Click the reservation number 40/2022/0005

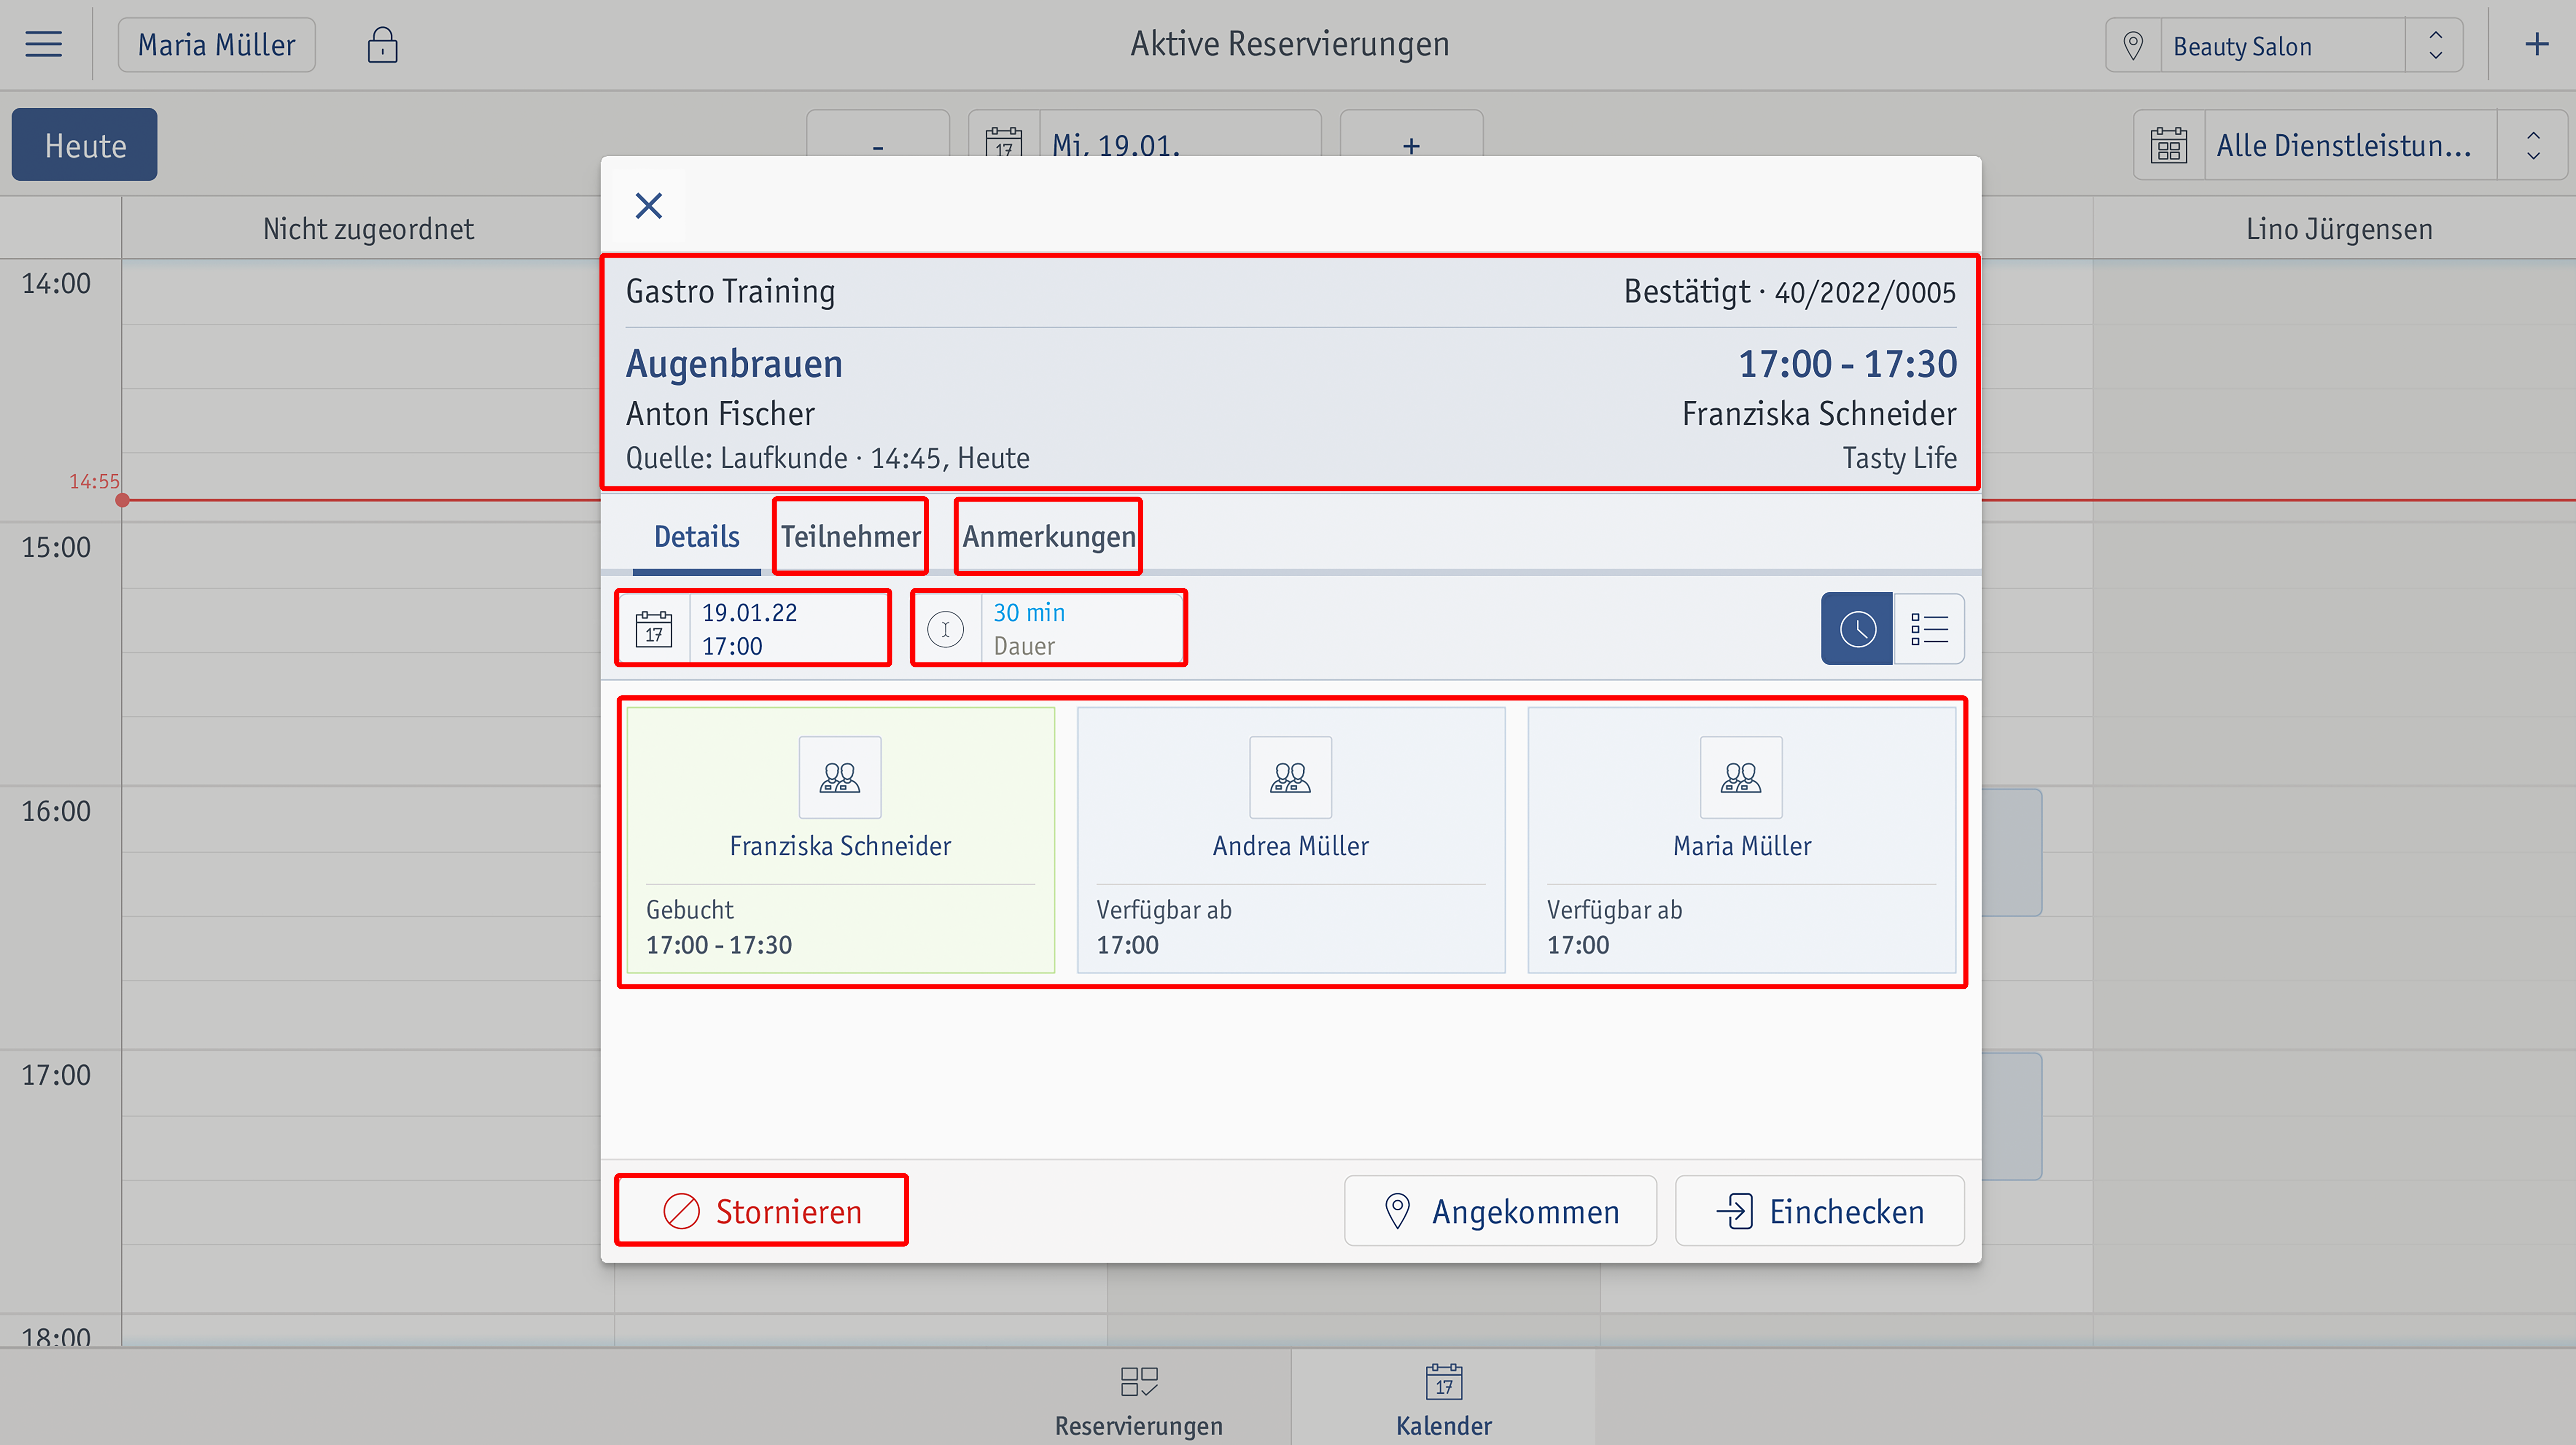coord(1865,293)
